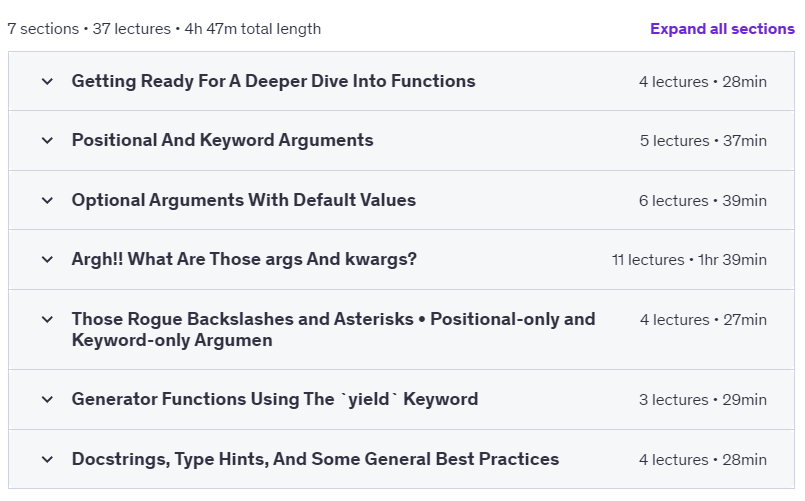The image size is (805, 501).
Task: Click the 7 sections • 37 lectures summary text
Action: click(x=164, y=29)
